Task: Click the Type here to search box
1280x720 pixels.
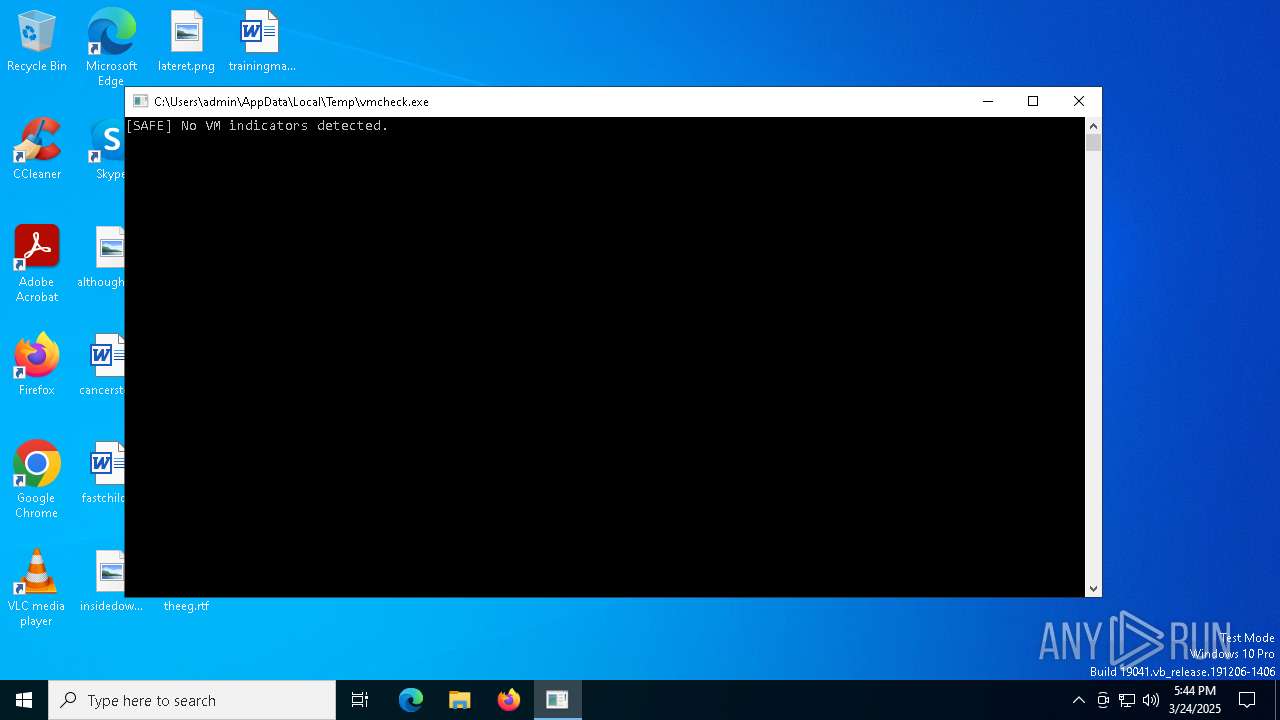Action: click(x=192, y=700)
